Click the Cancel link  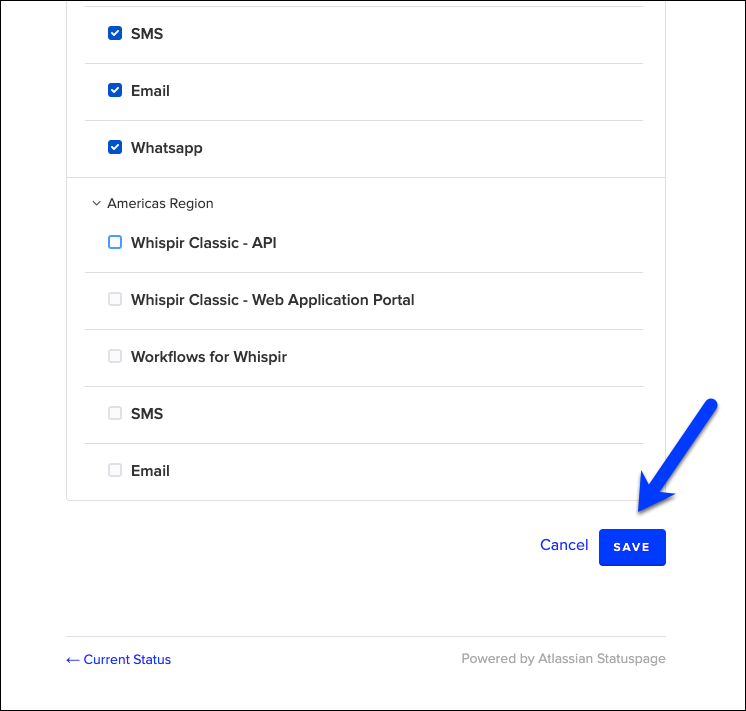564,545
